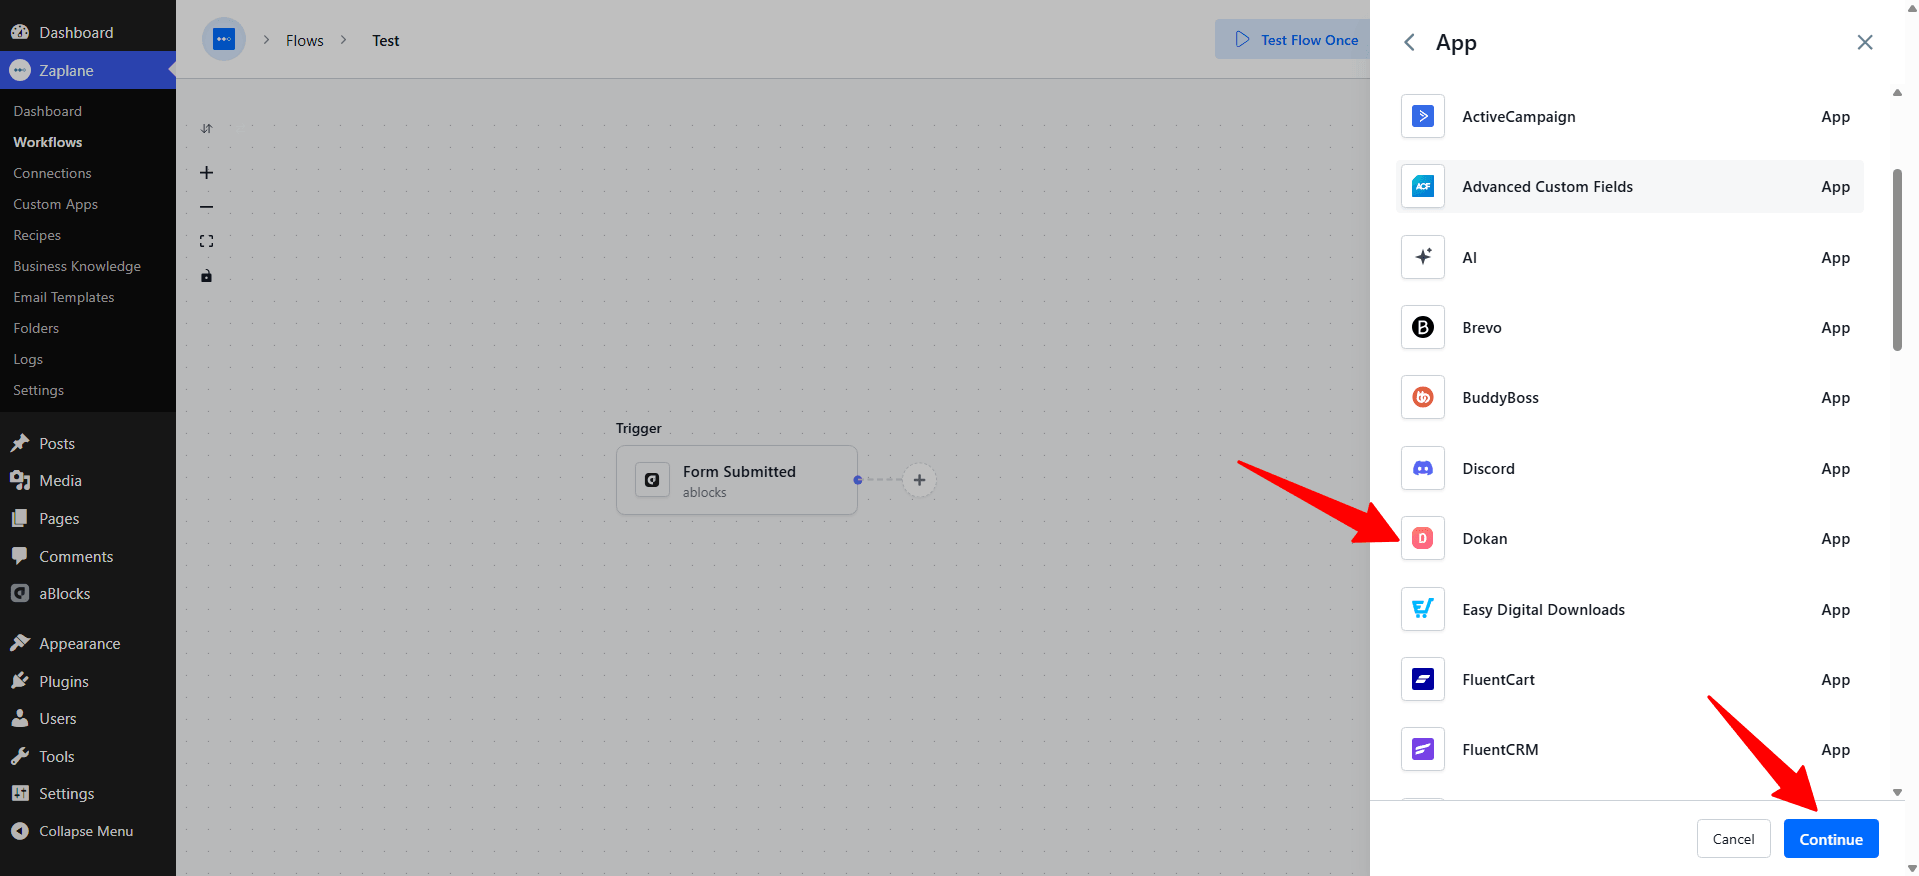Select the Form Submitted trigger node
Screen dimensions: 1919x876
tap(737, 480)
